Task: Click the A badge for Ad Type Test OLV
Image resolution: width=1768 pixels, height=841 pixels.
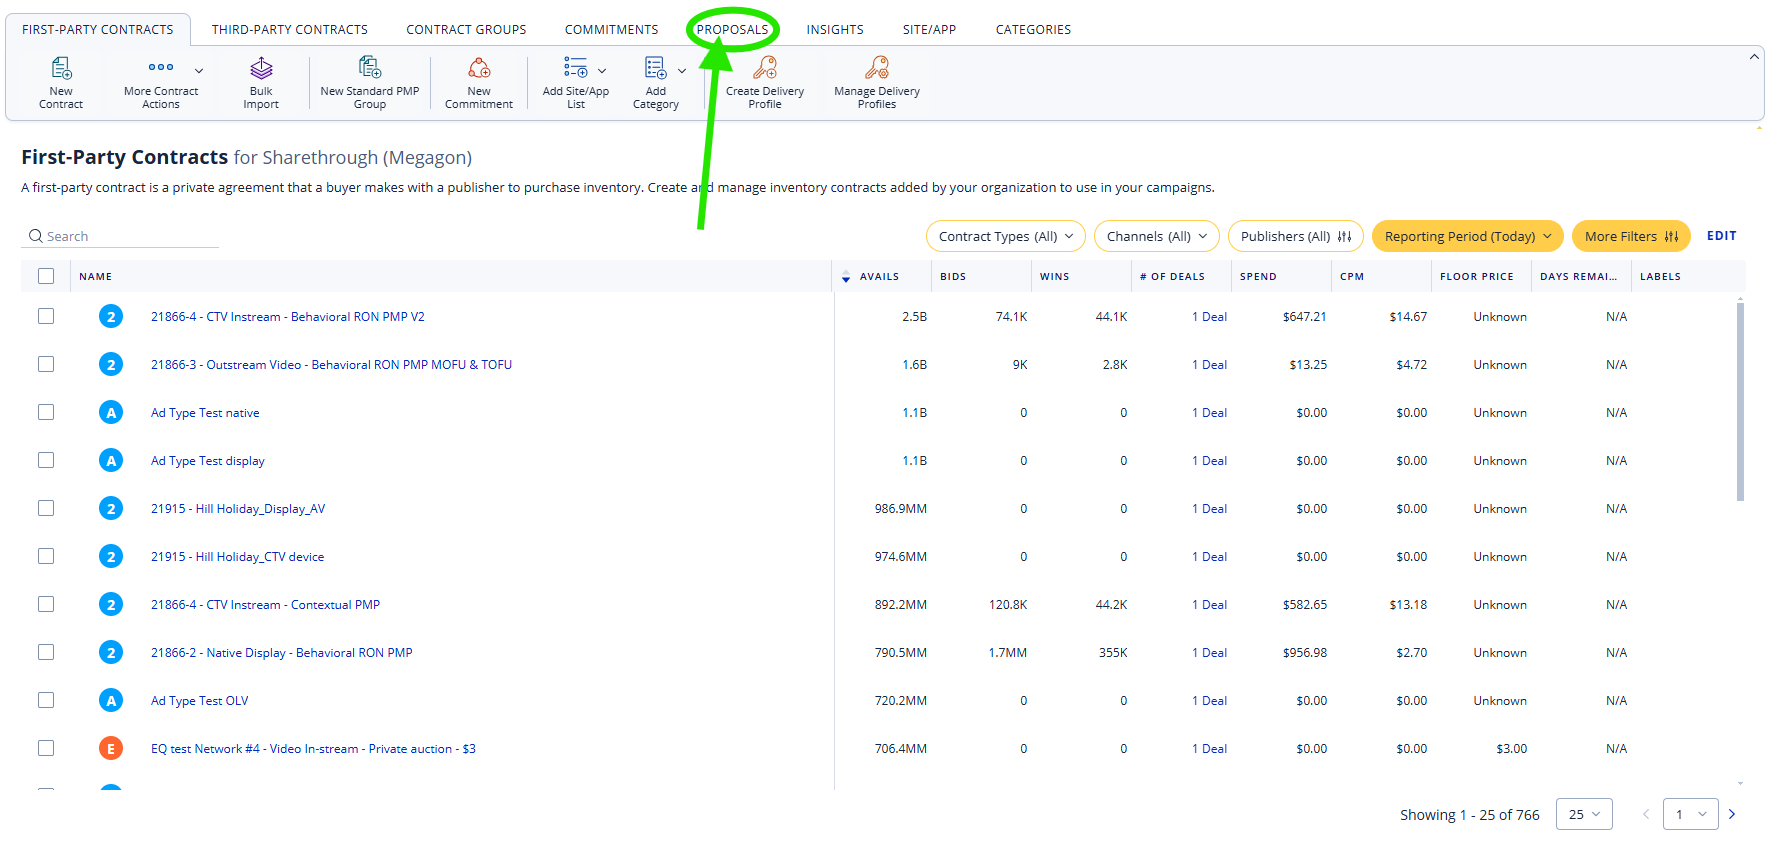Action: click(111, 700)
